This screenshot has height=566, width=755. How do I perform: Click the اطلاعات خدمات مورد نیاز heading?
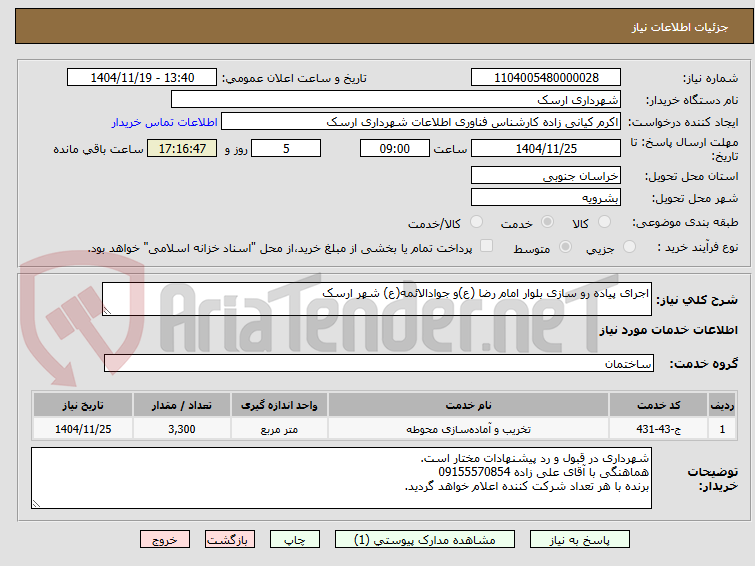point(668,330)
